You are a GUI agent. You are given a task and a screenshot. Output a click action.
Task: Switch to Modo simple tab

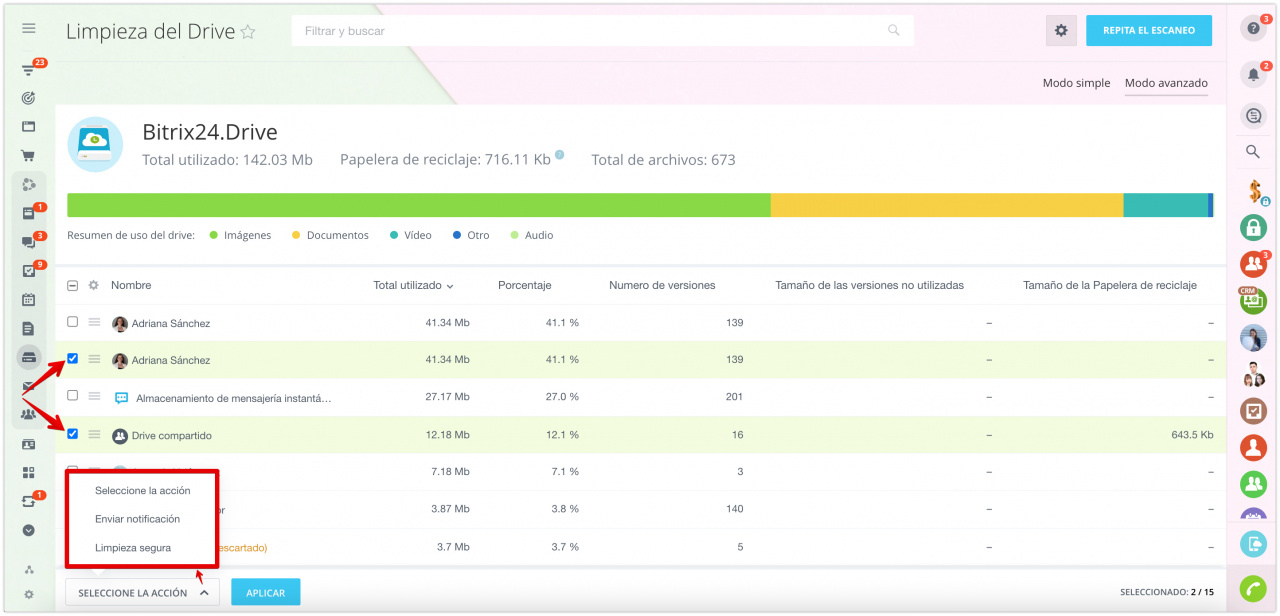pos(1076,83)
